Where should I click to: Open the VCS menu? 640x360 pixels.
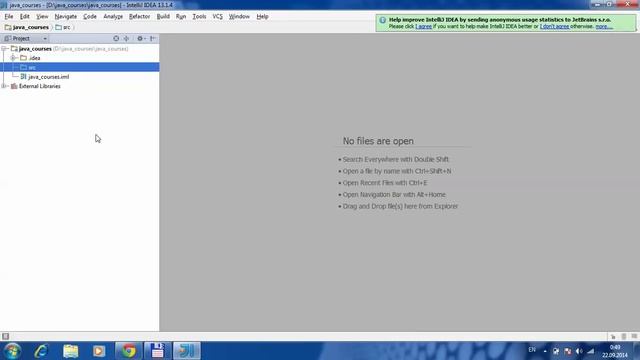click(218, 17)
